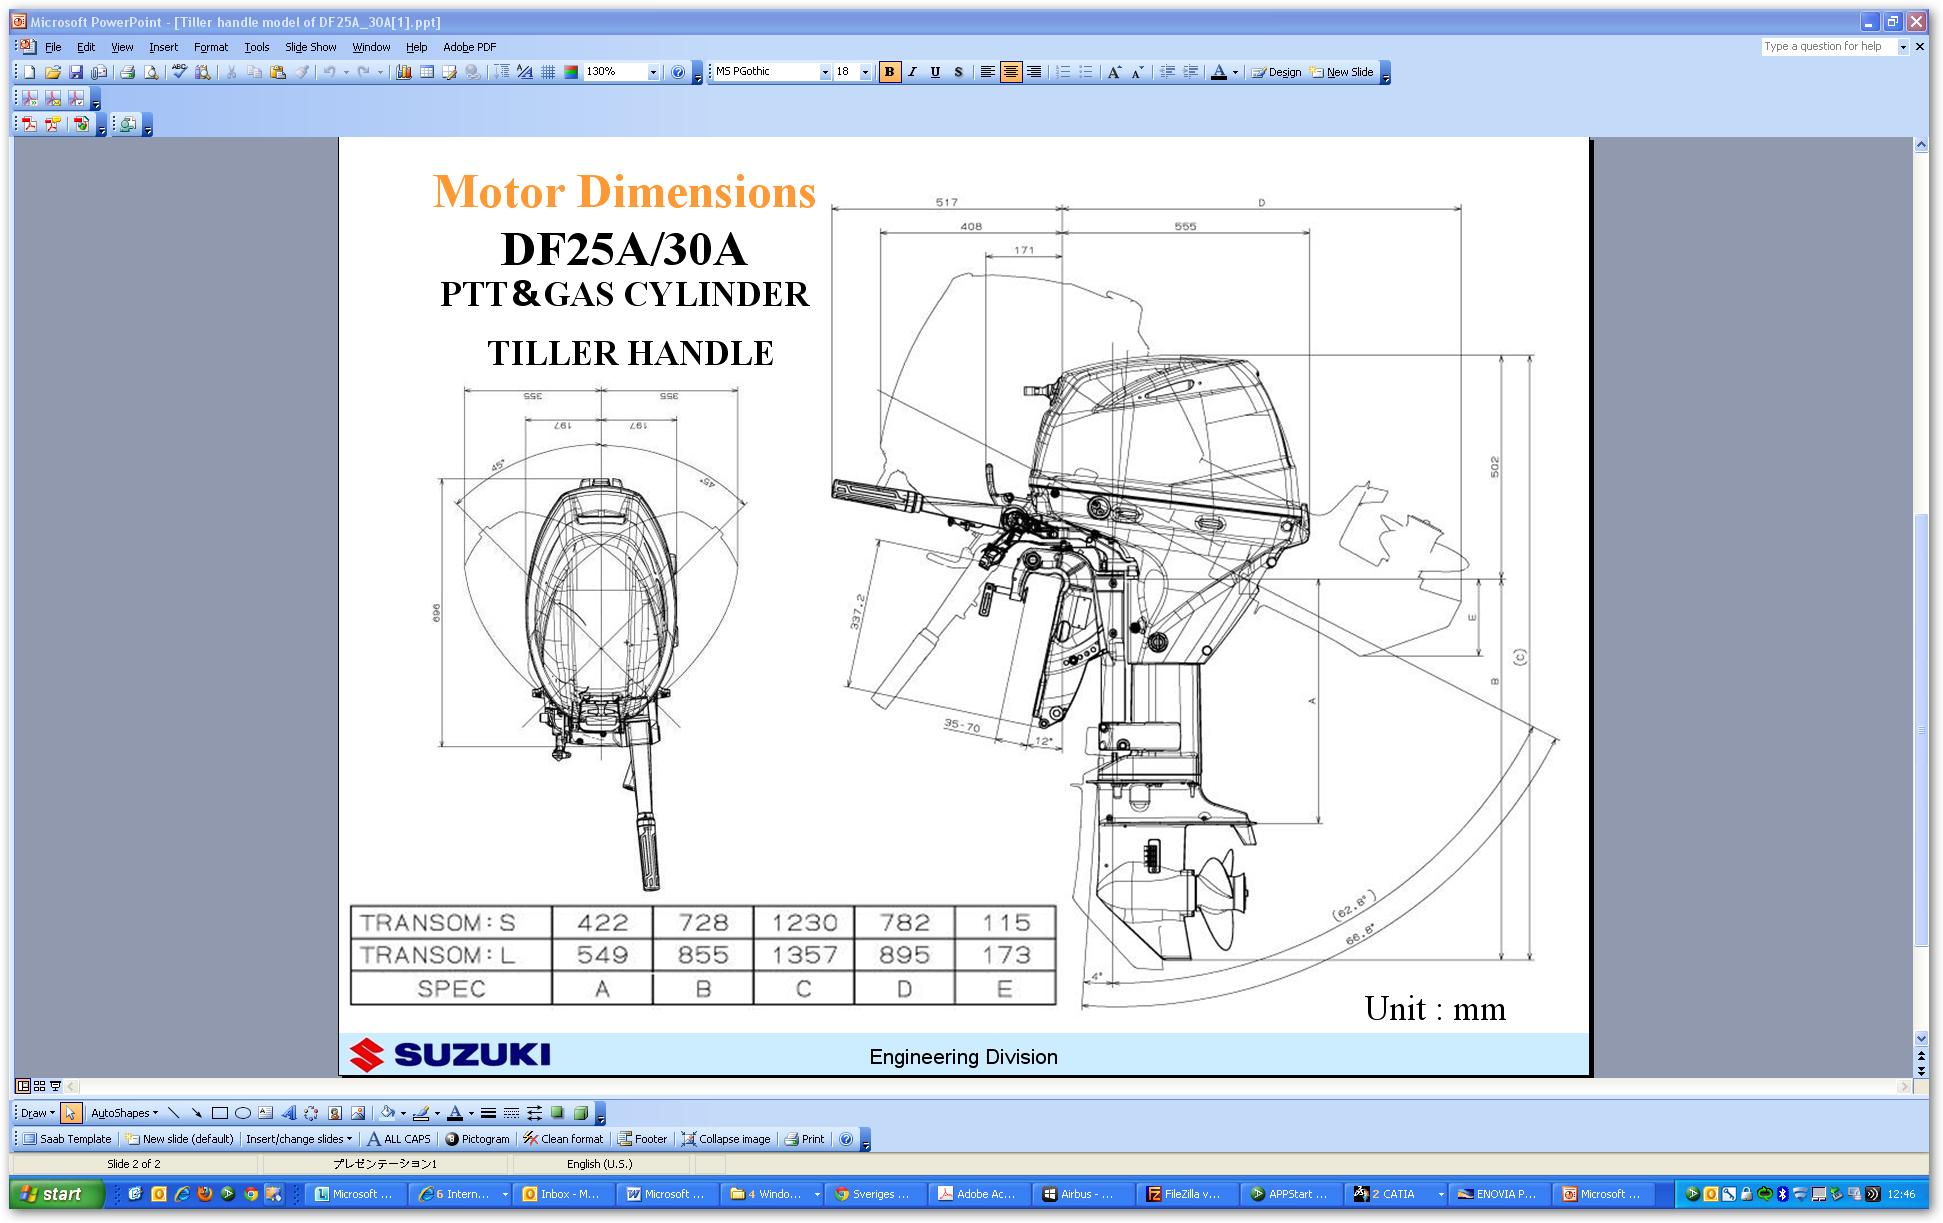Screen dimensions: 1943x1223
Task: Insert WordArt from drawing toolbar
Action: [x=289, y=1113]
